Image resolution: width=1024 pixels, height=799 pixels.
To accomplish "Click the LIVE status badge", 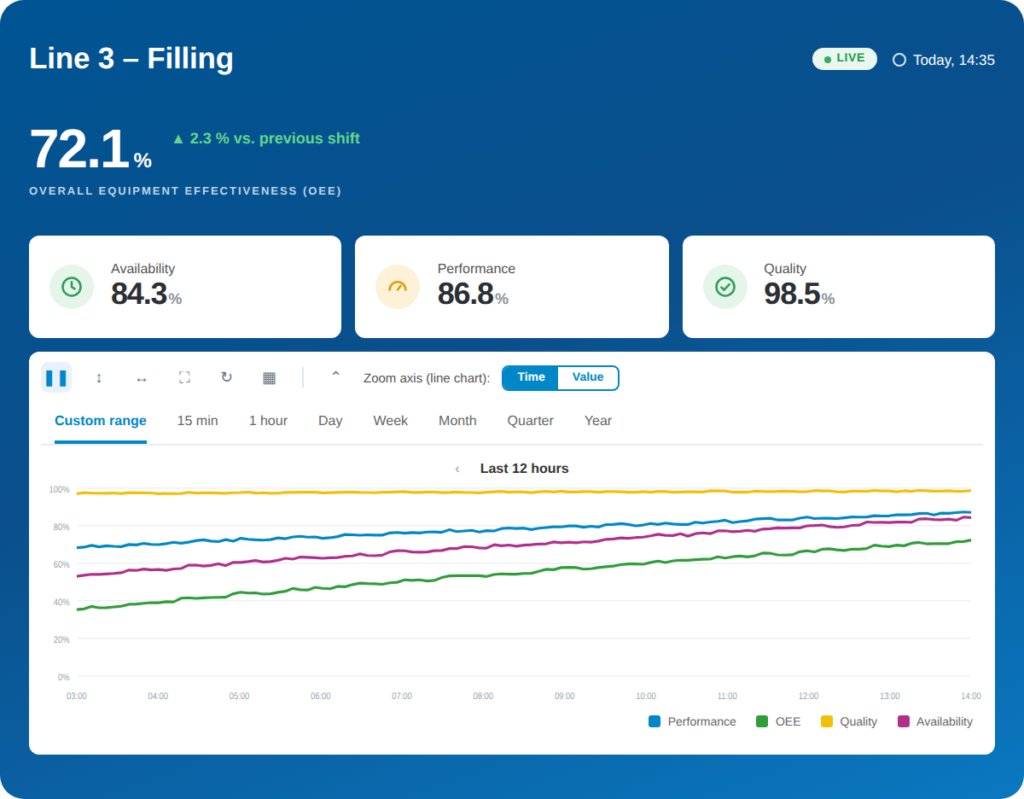I will [x=844, y=59].
